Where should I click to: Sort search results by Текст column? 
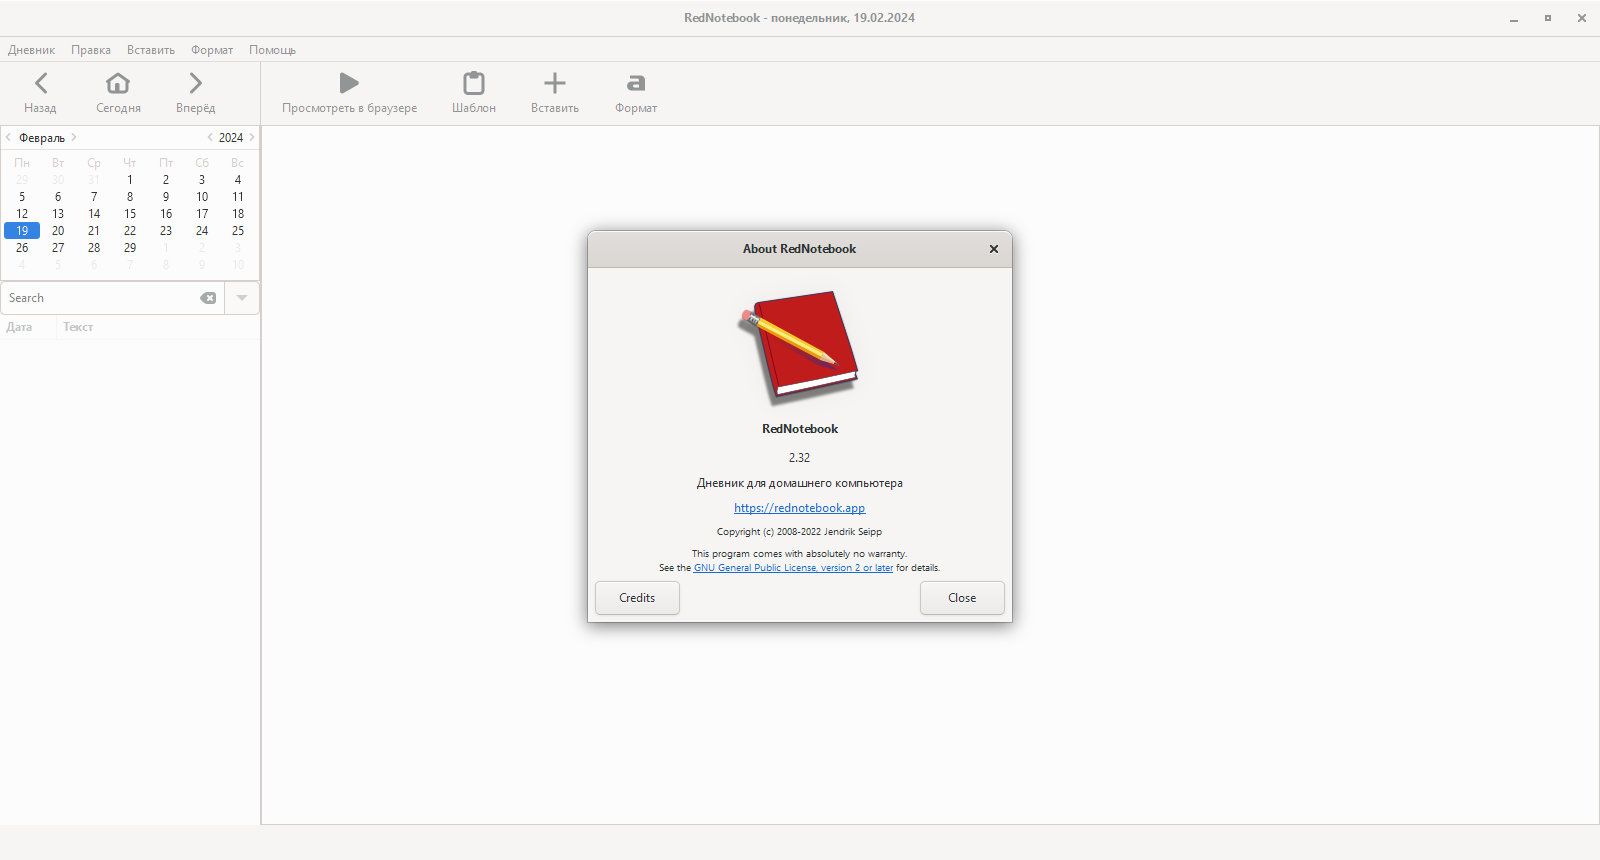[78, 327]
